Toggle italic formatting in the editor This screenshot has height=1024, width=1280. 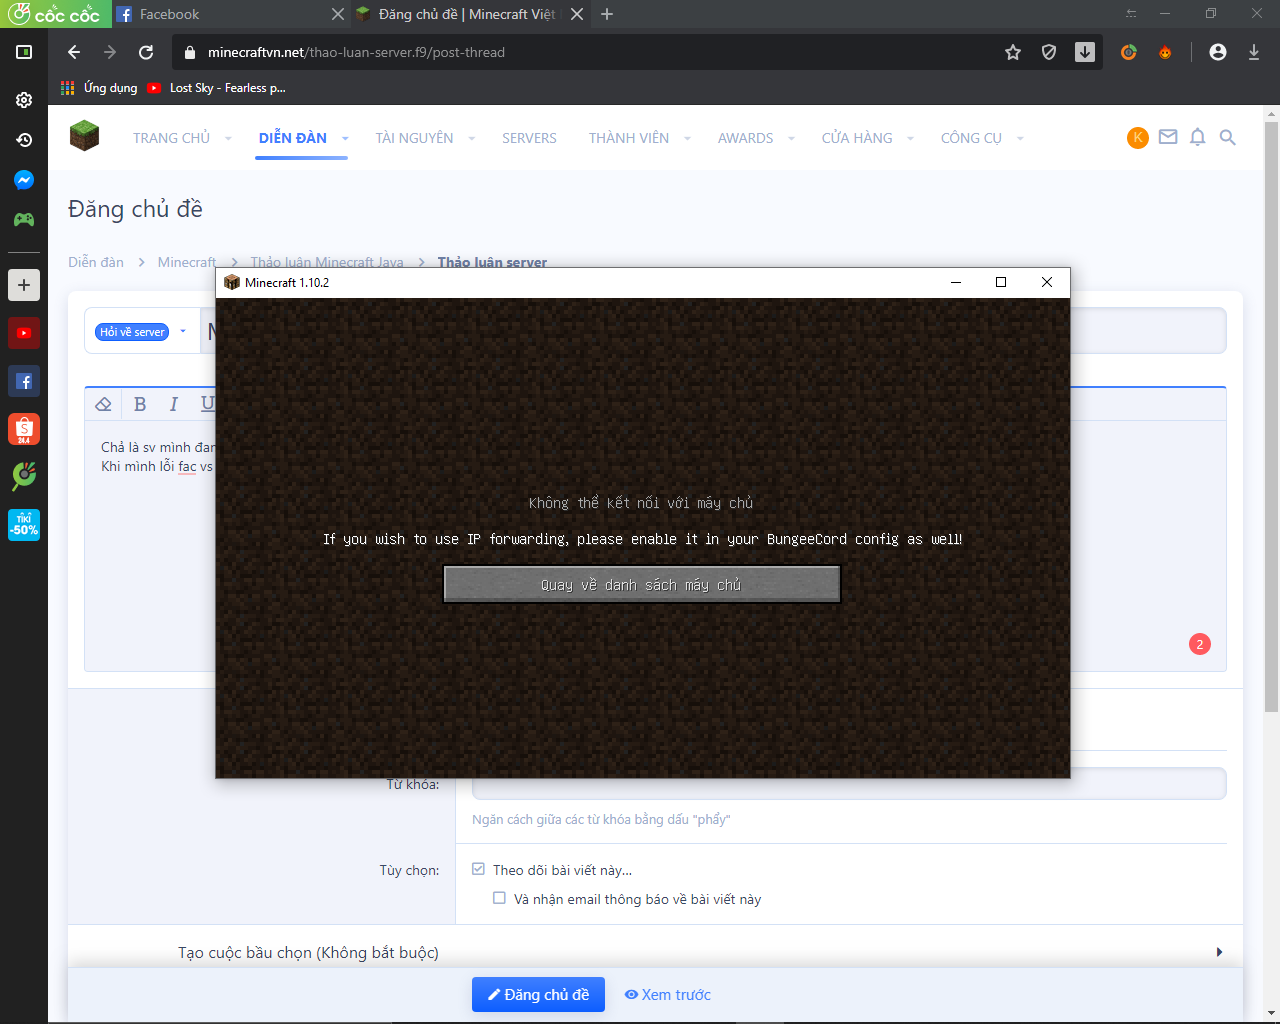pyautogui.click(x=174, y=404)
